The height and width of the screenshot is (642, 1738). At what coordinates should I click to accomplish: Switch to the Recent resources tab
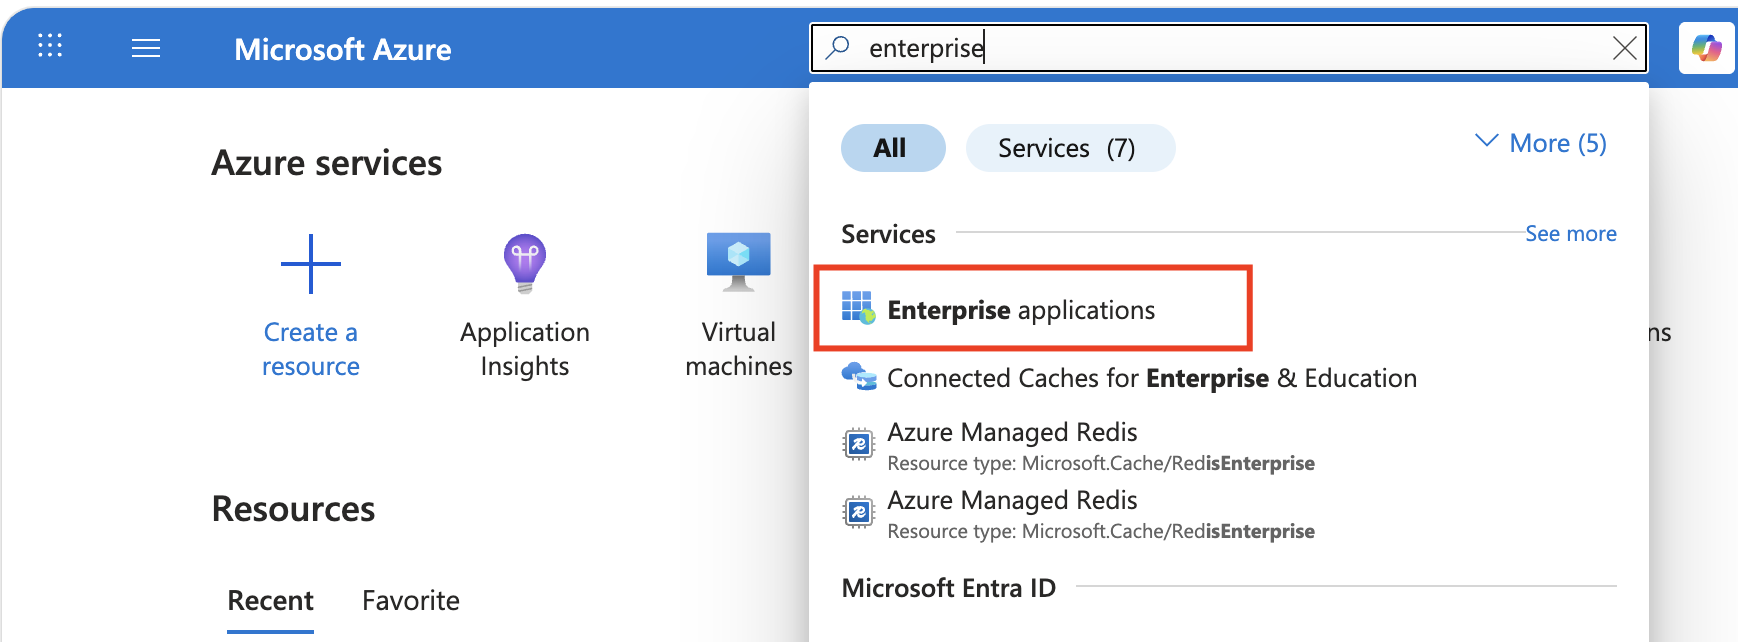(270, 601)
